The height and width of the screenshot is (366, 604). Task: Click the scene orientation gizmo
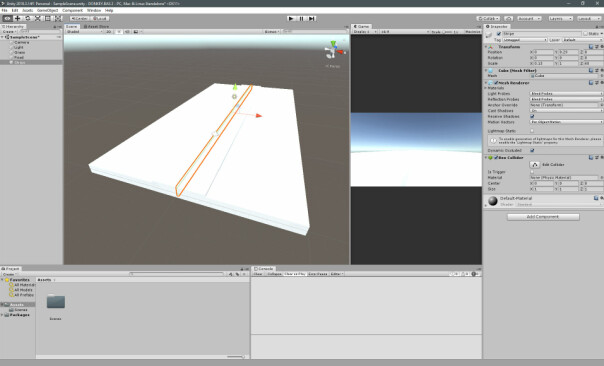pos(334,50)
